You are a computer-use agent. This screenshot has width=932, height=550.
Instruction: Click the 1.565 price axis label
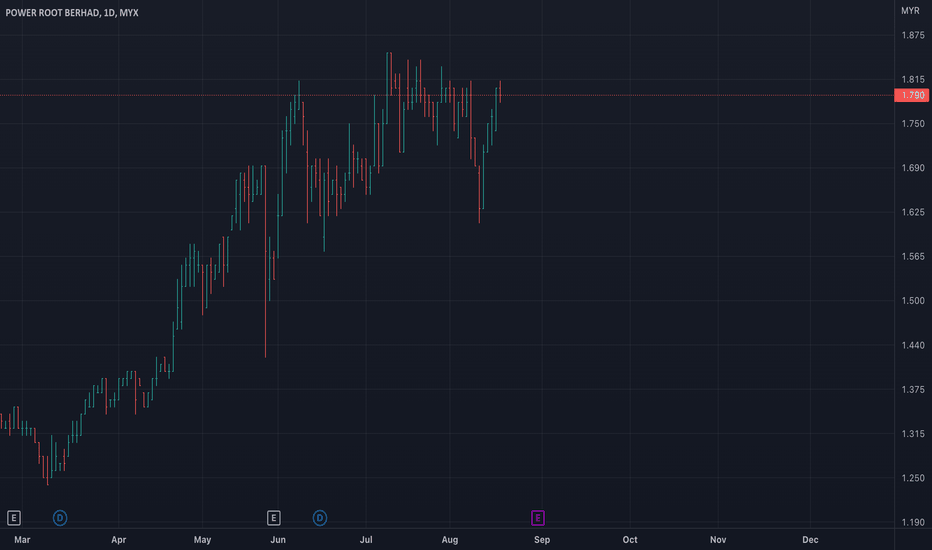[913, 257]
